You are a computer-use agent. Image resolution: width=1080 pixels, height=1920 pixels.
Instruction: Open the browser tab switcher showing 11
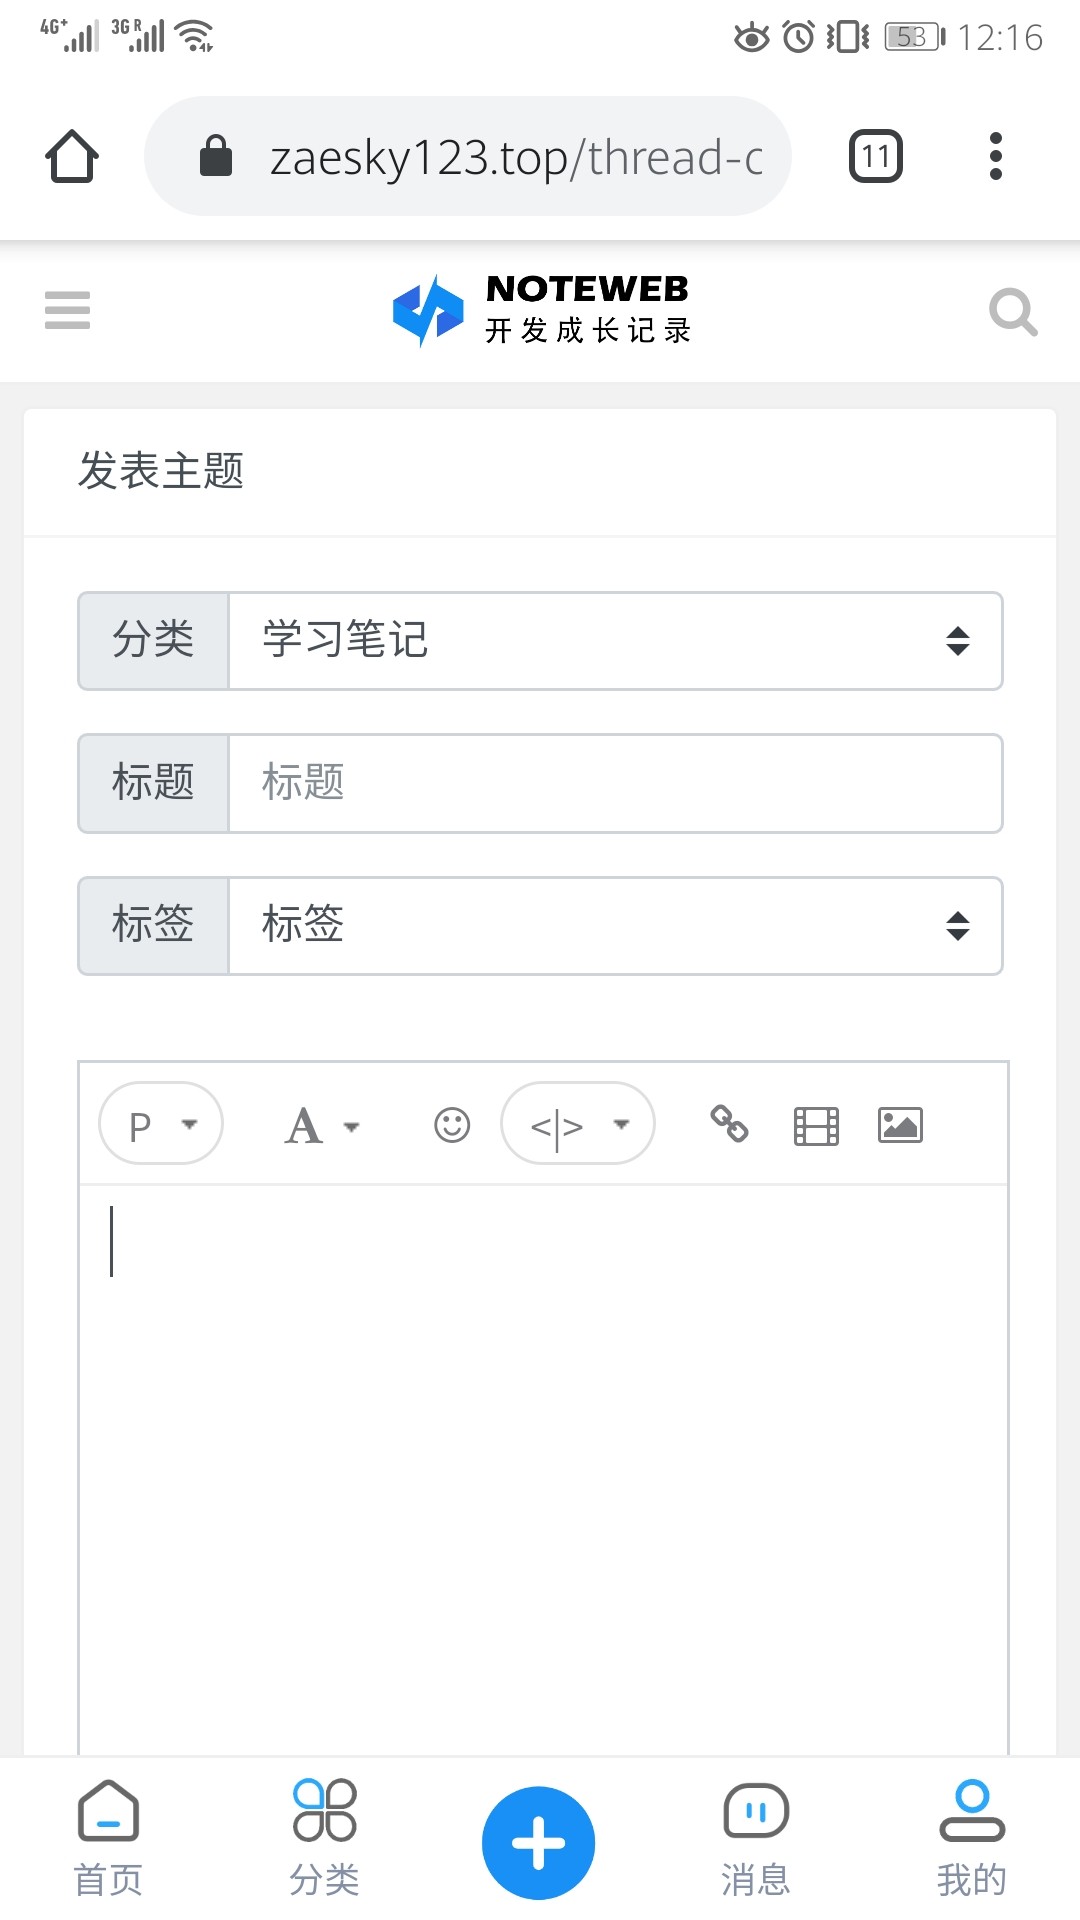coord(876,156)
